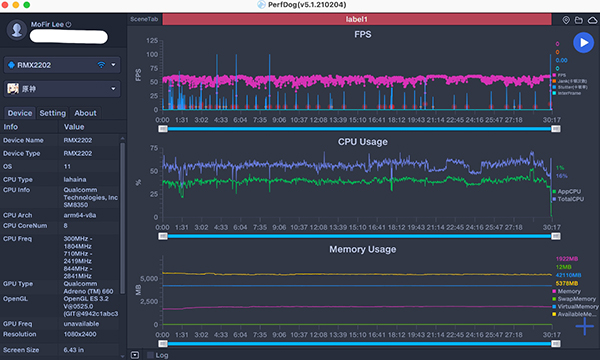
Task: Toggle the FPS legend series
Action: click(559, 75)
